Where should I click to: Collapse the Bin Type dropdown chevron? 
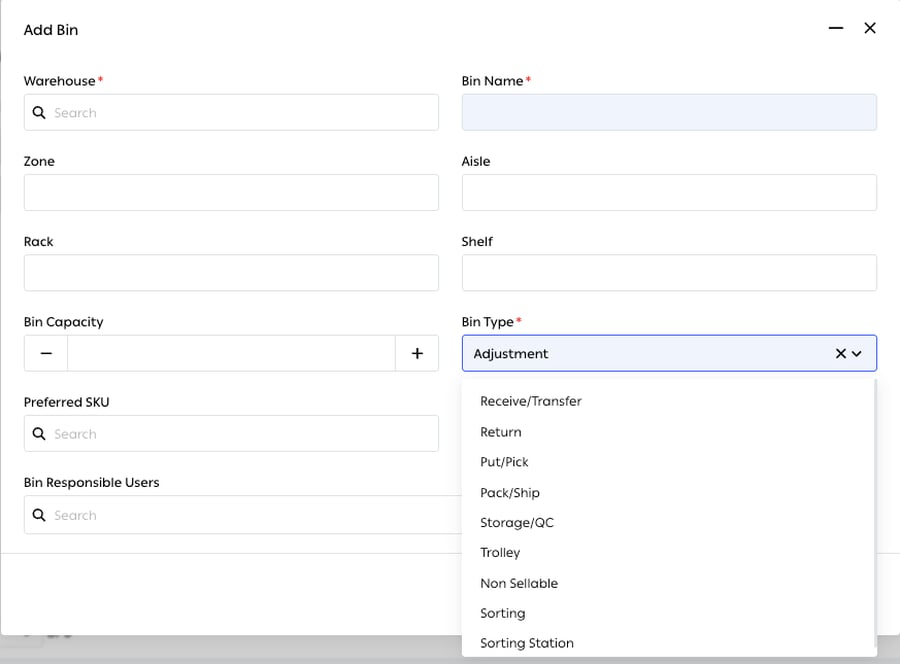click(x=857, y=354)
